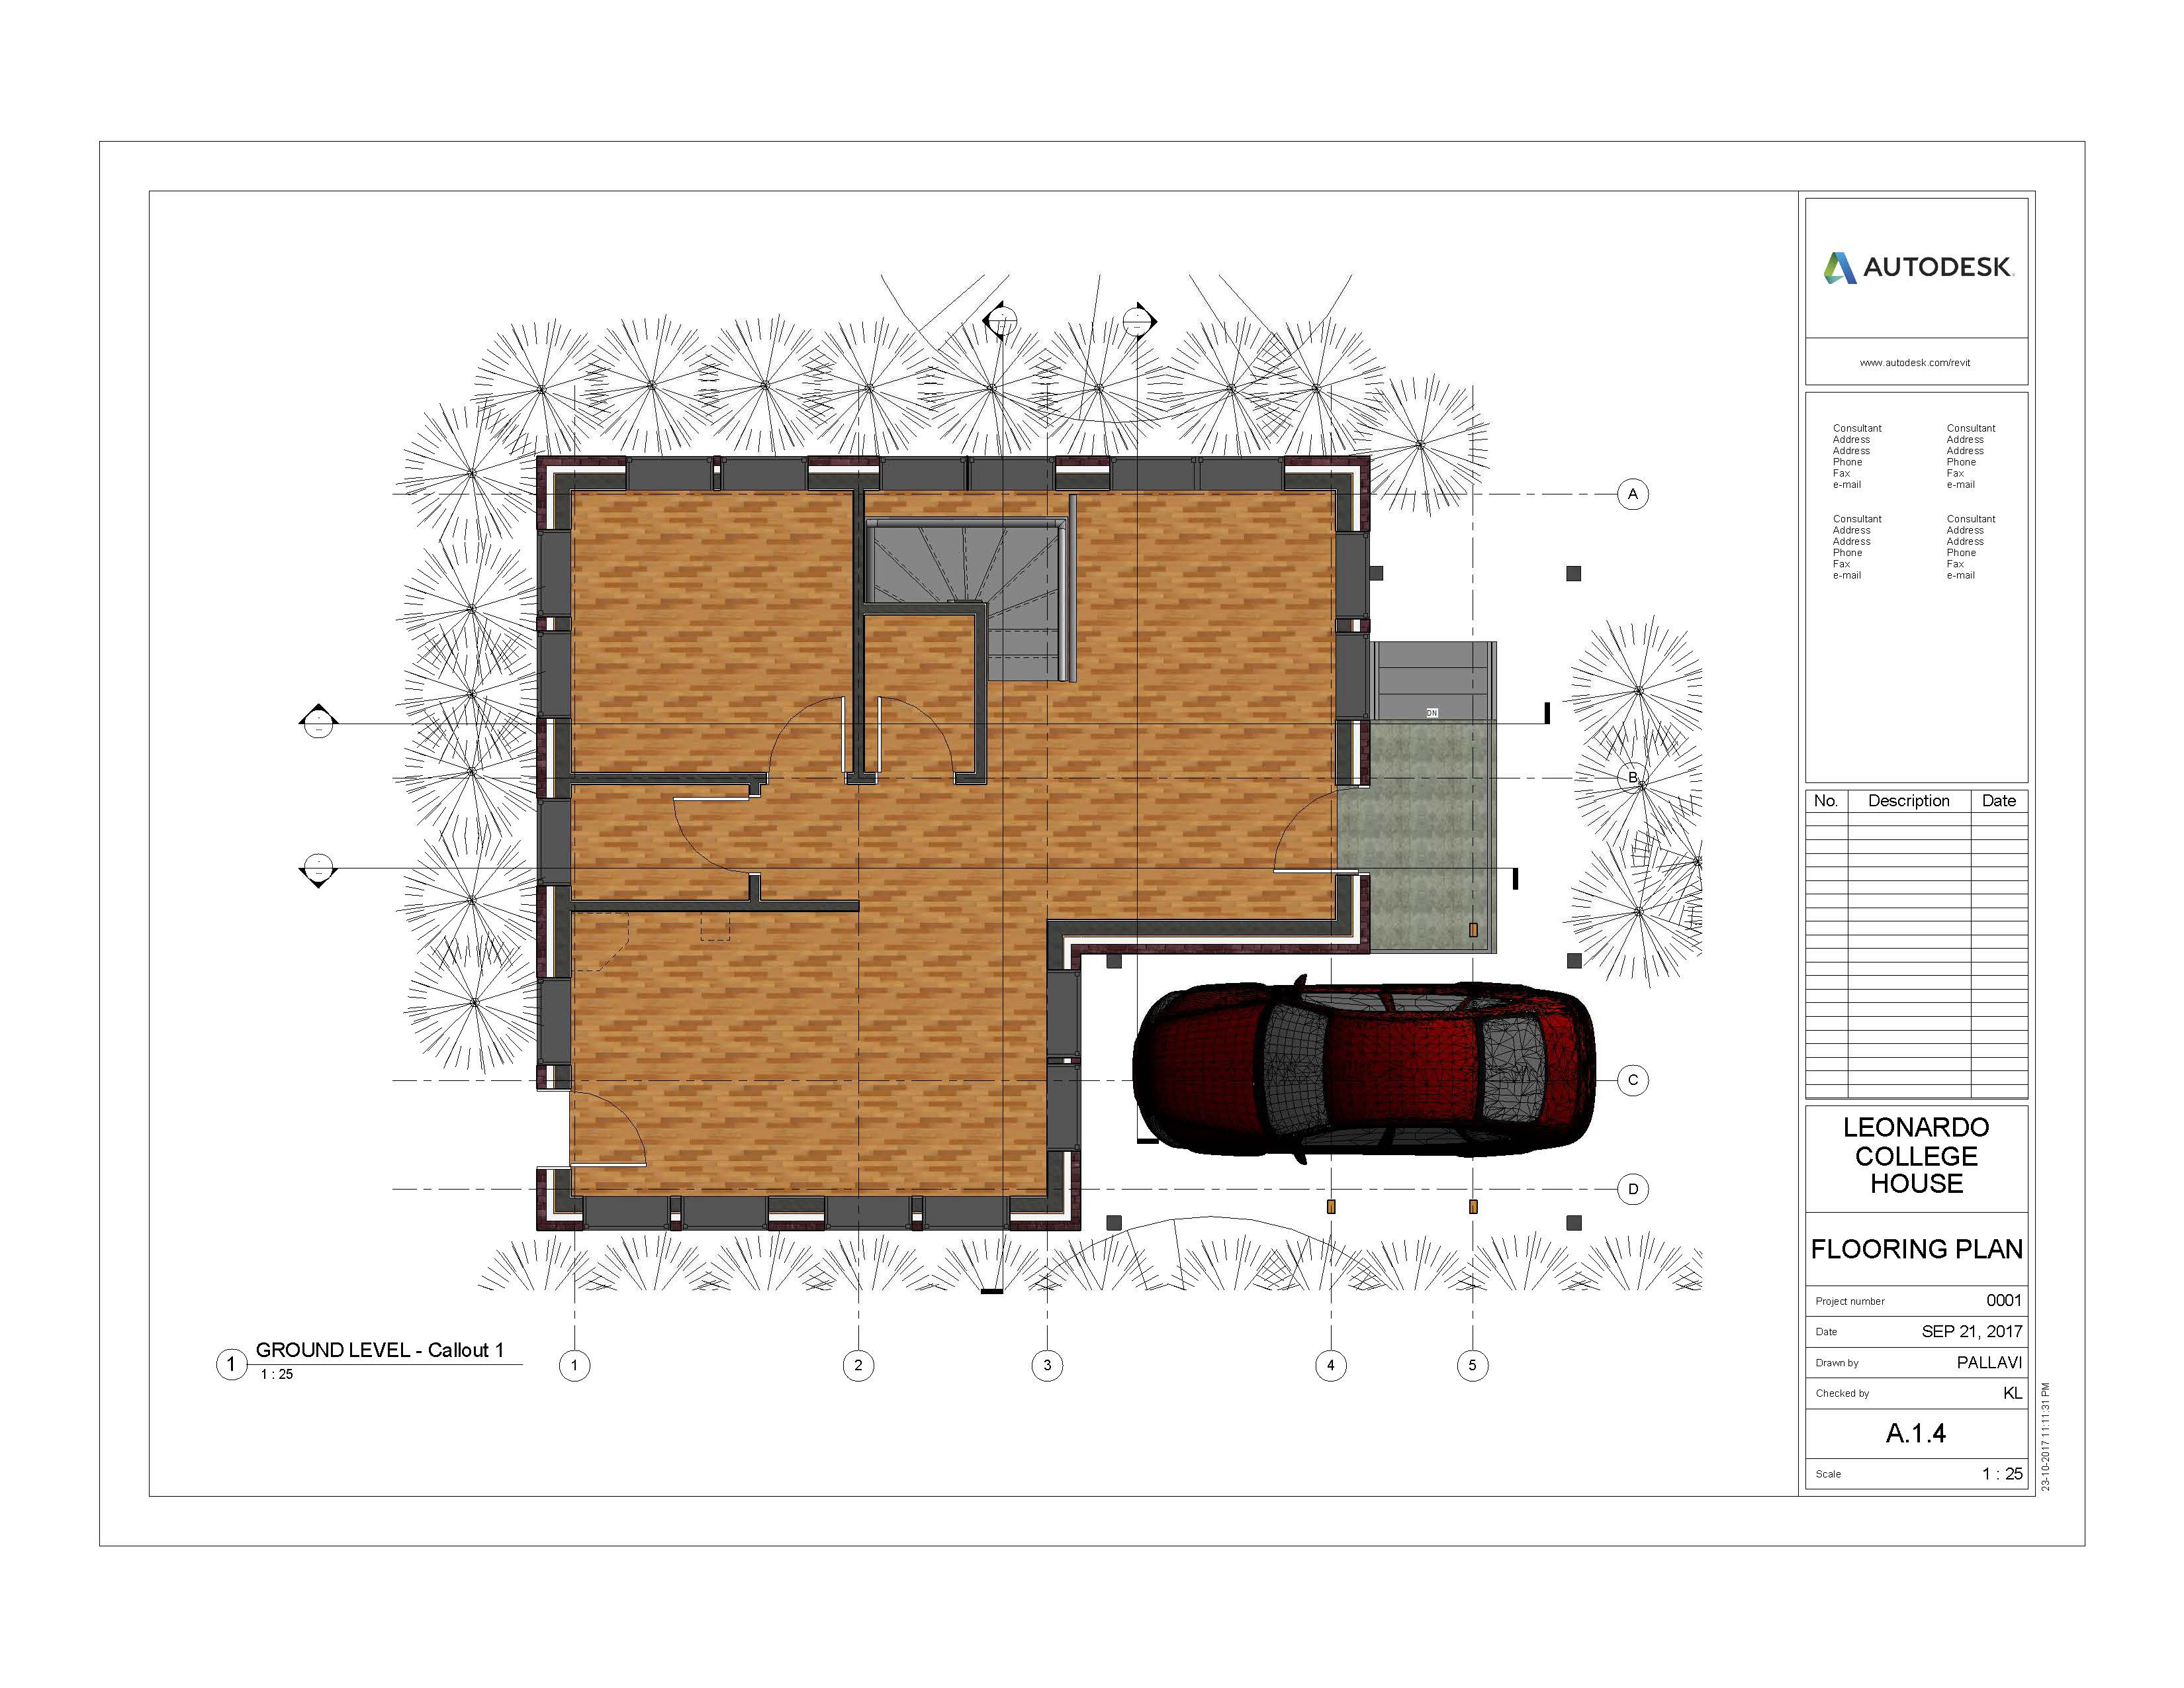Click grid bubble labeled D
The image size is (2184, 1688).
(1633, 1189)
